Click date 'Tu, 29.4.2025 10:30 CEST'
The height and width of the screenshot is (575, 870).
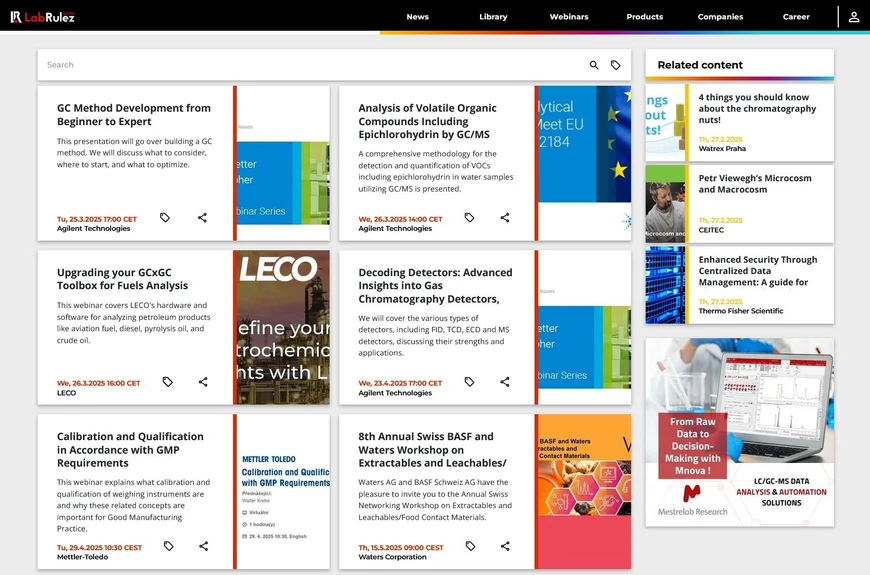click(99, 547)
